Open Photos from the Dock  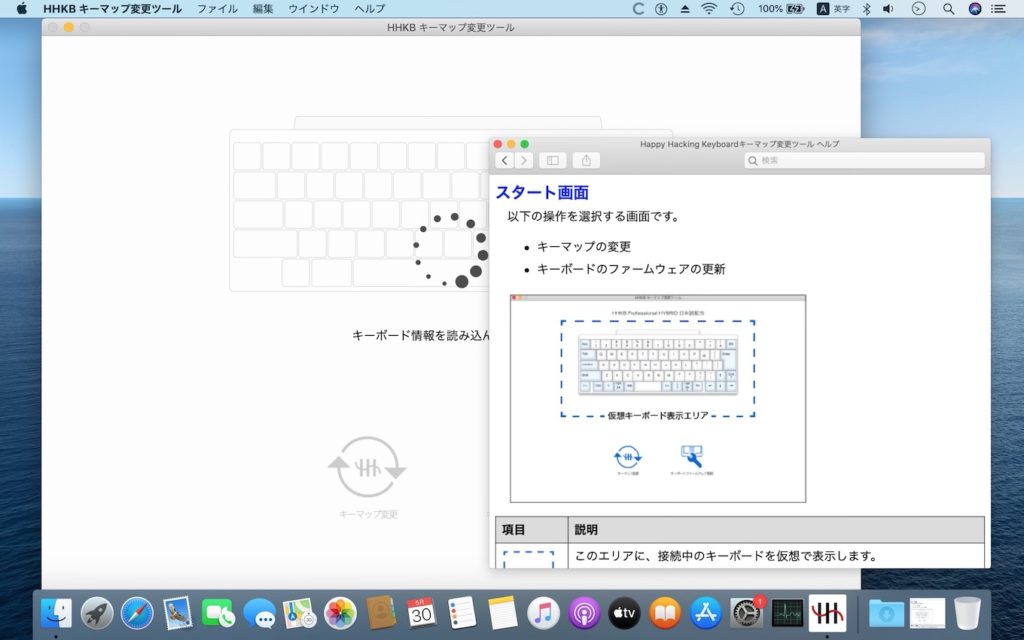point(340,613)
